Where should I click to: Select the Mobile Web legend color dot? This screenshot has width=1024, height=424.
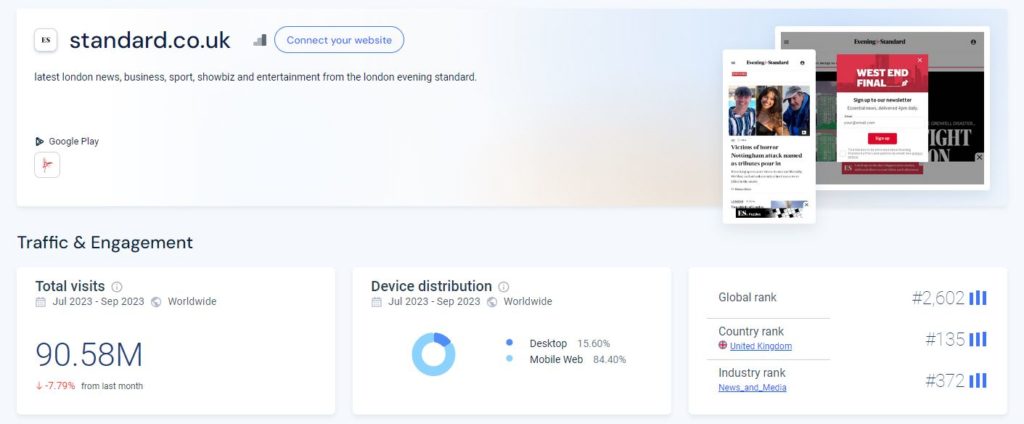509,359
